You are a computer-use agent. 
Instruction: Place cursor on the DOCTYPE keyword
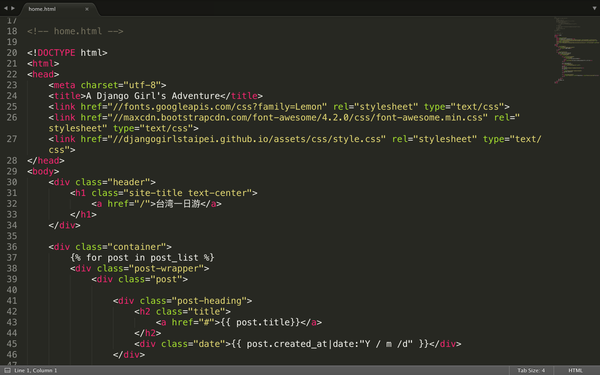[56, 52]
